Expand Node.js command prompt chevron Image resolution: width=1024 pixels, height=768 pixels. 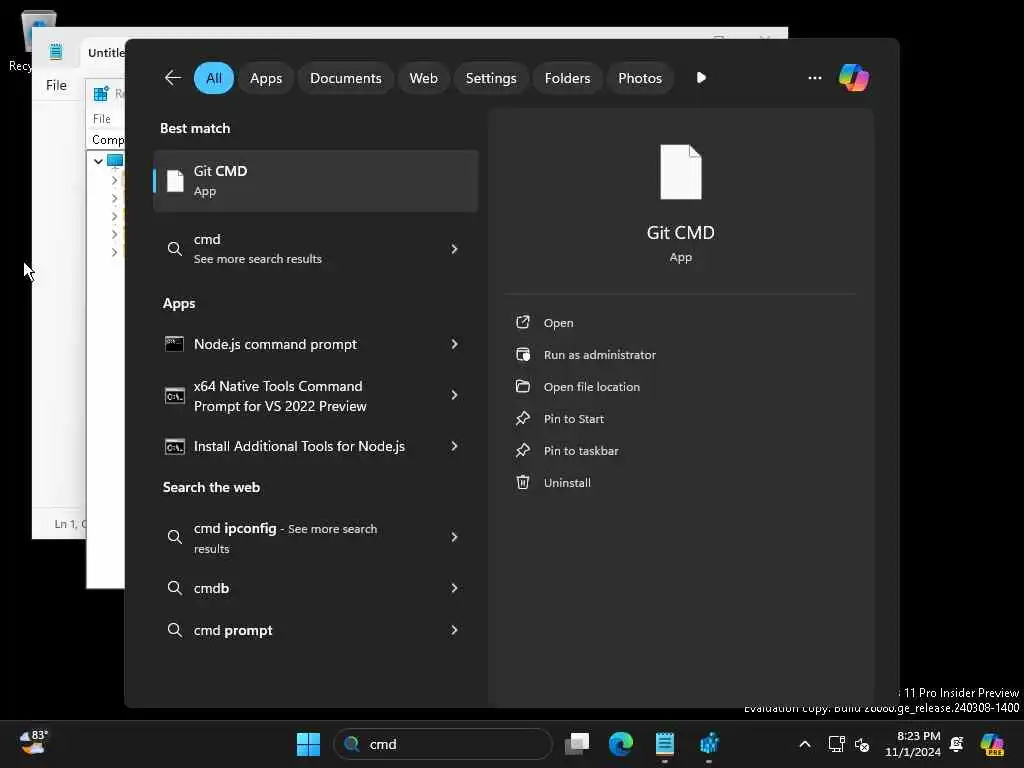coord(454,344)
